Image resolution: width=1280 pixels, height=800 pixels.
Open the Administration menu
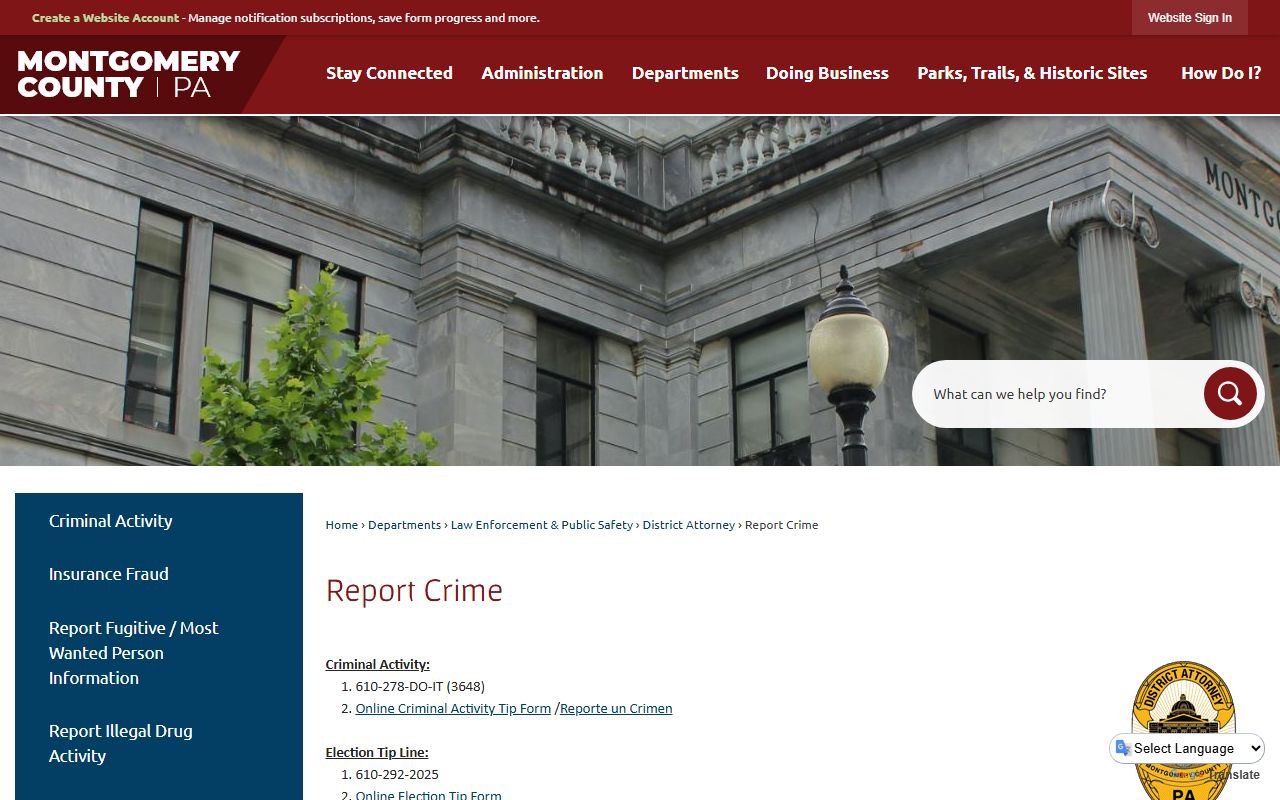(x=542, y=73)
